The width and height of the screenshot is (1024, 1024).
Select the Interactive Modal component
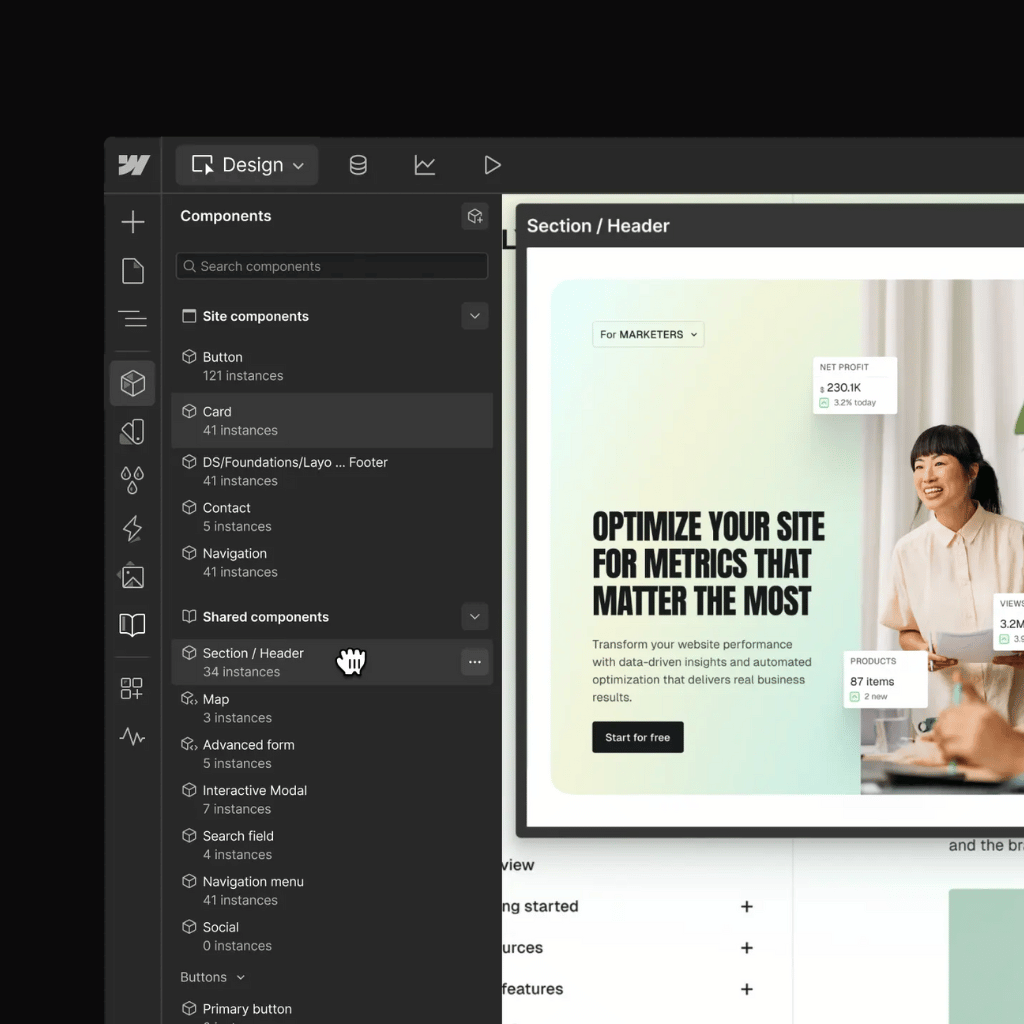point(332,799)
